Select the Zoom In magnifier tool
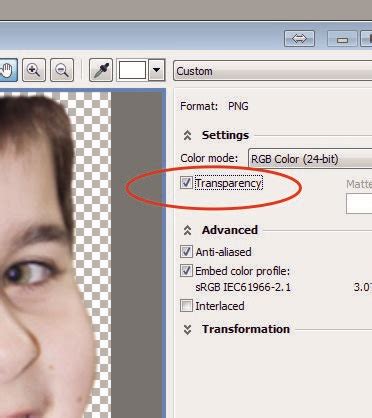Screen dimensions: 372x418 (x=34, y=70)
